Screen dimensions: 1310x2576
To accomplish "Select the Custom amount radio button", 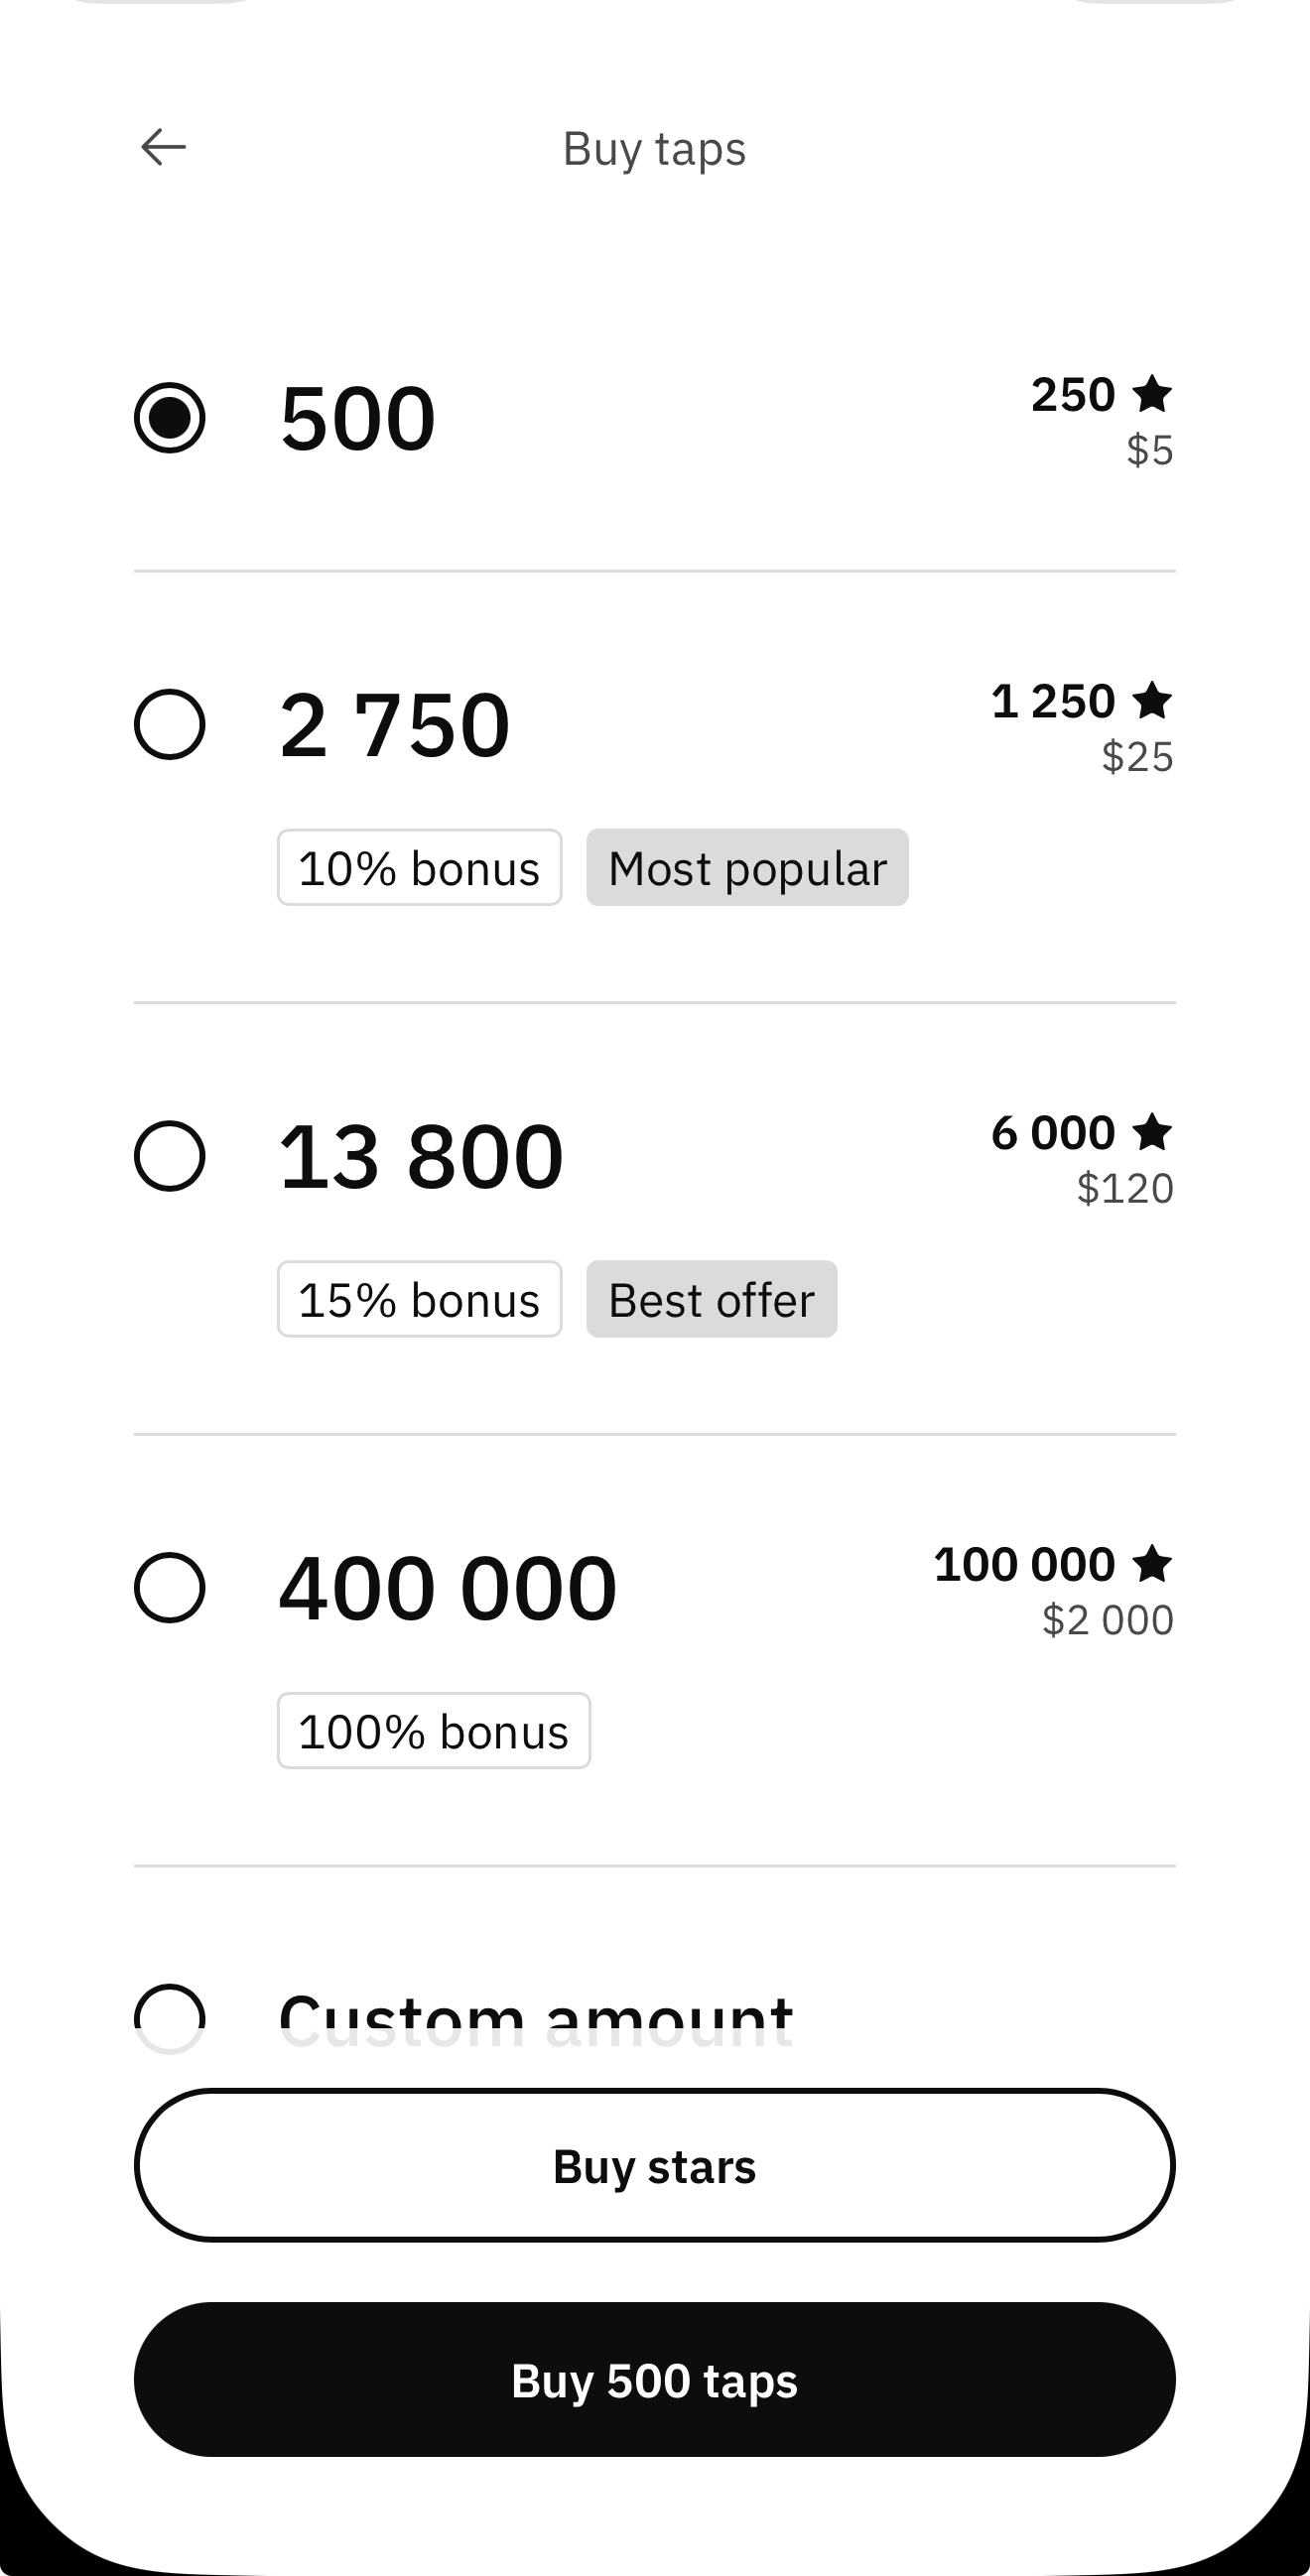I will (170, 2016).
